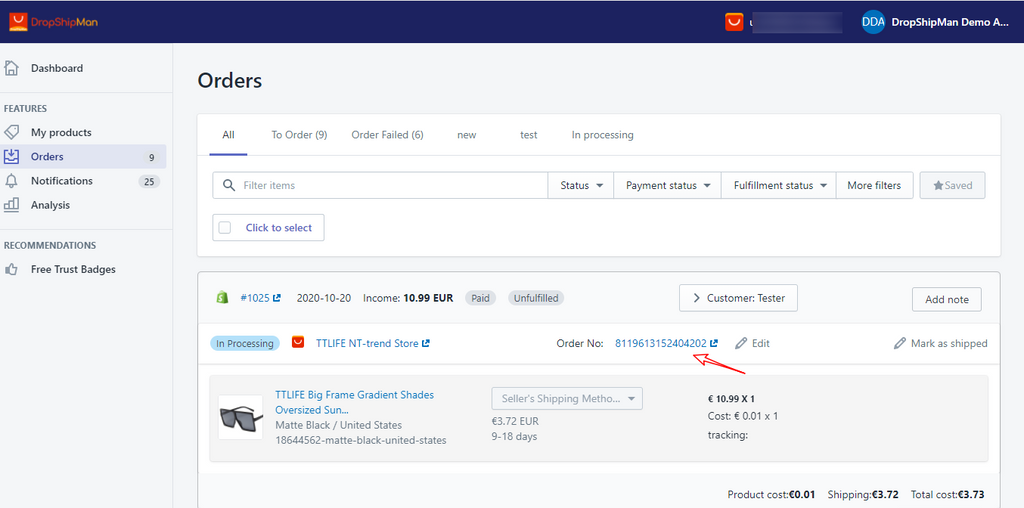Open TTLIFE Big Frame Gradient Shades product link
This screenshot has width=1024, height=508.
355,402
